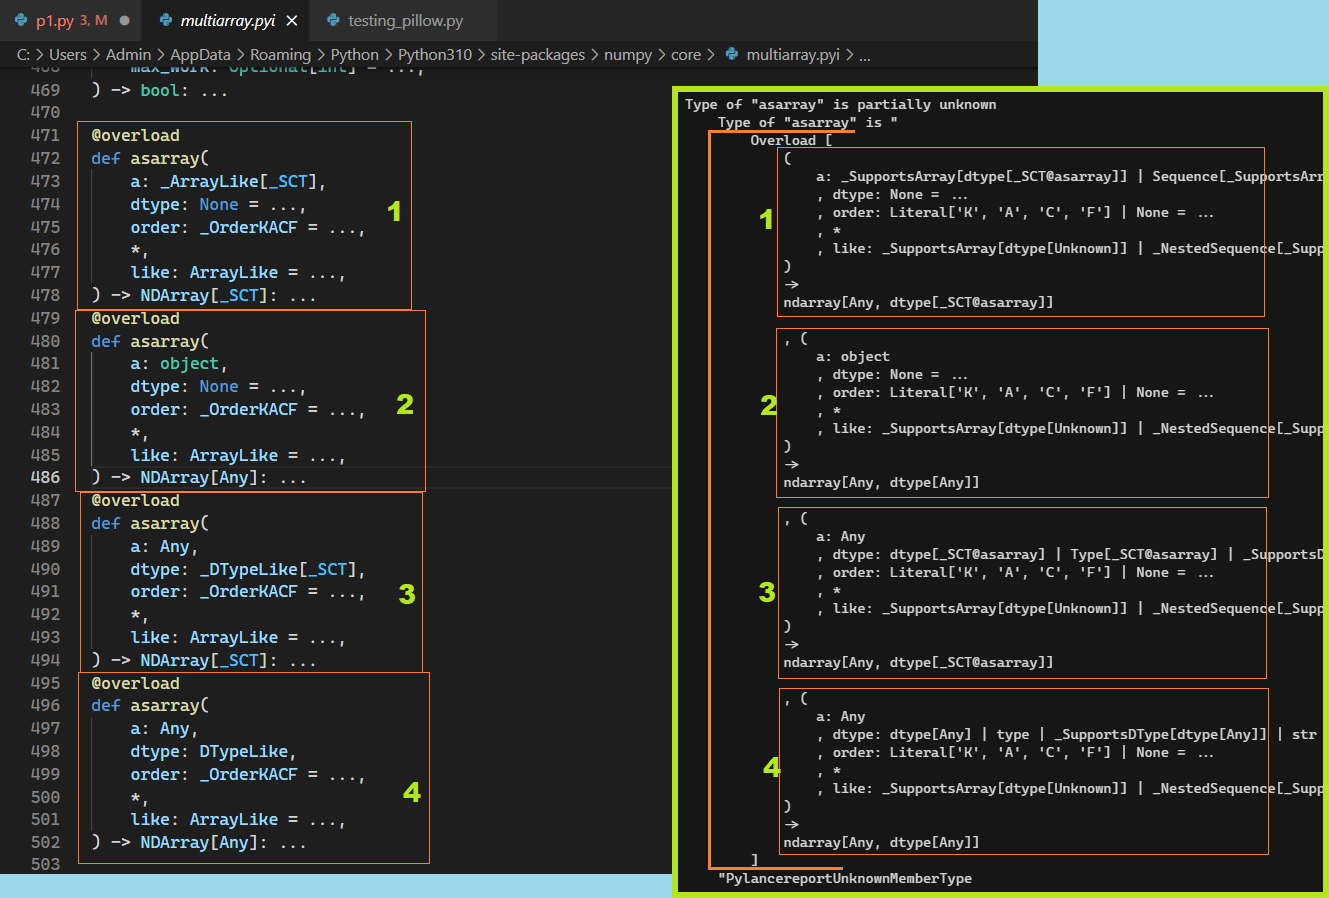Open the Admin breadcrumb dropdown

click(128, 54)
